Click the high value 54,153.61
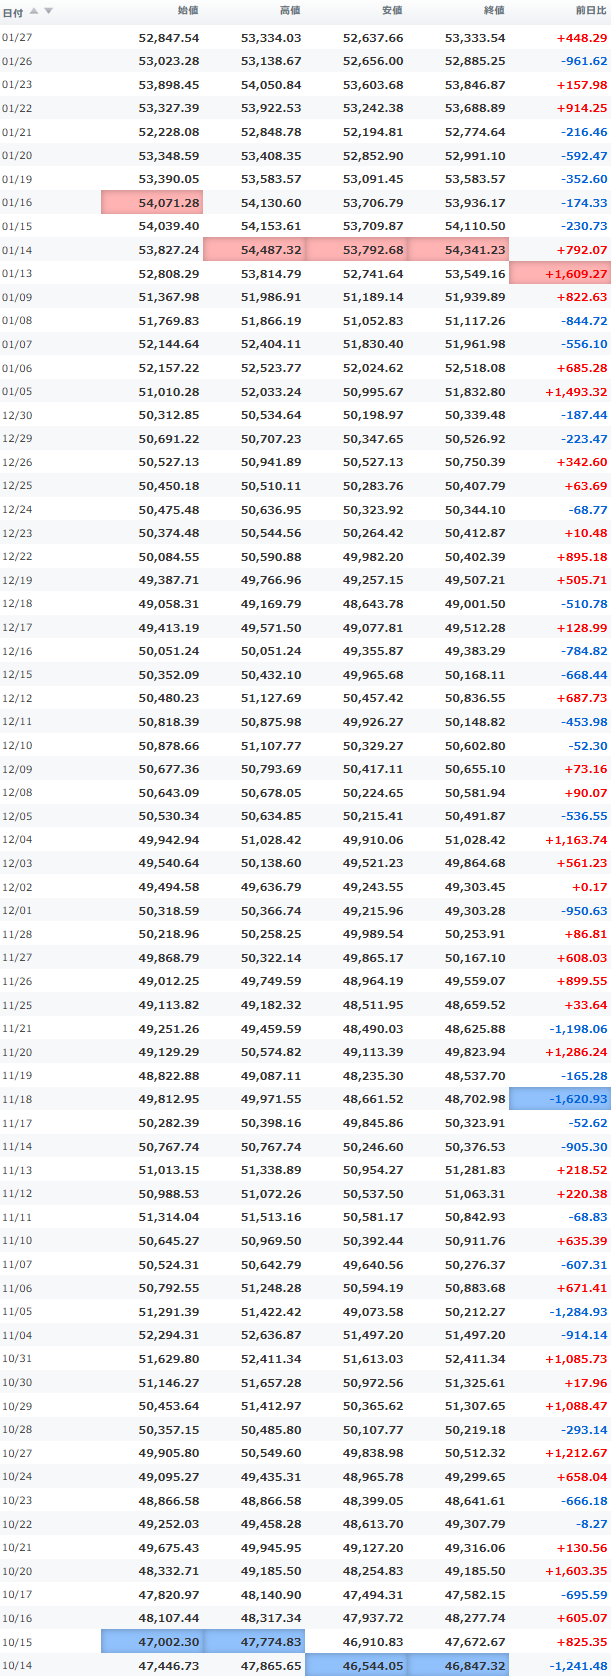 click(271, 226)
